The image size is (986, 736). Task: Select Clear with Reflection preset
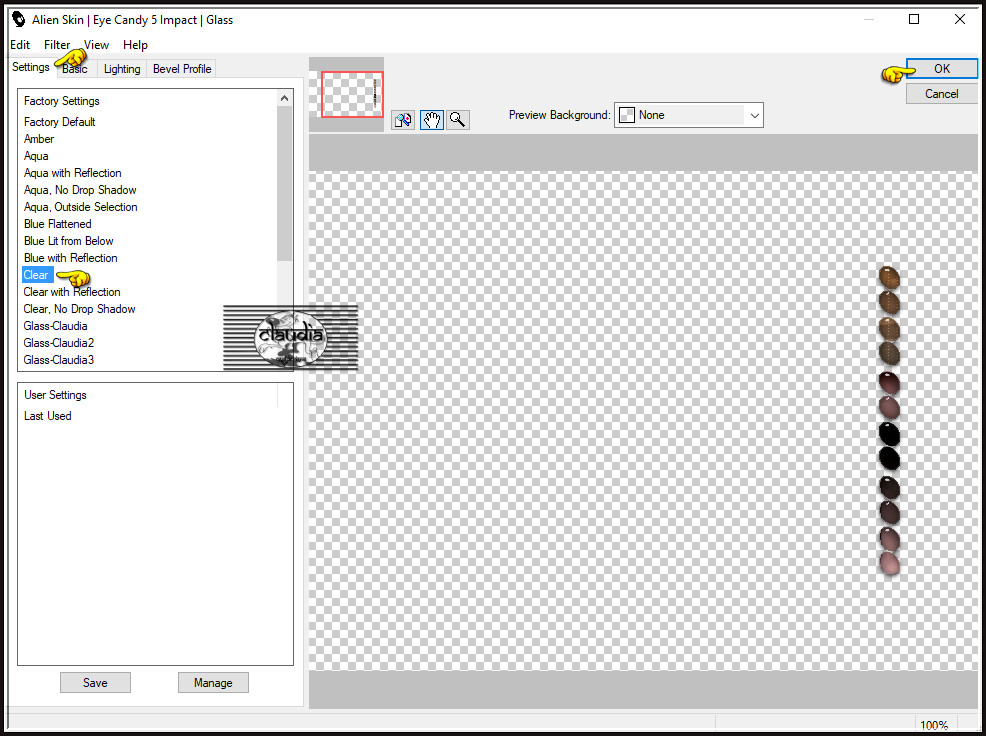coord(72,292)
